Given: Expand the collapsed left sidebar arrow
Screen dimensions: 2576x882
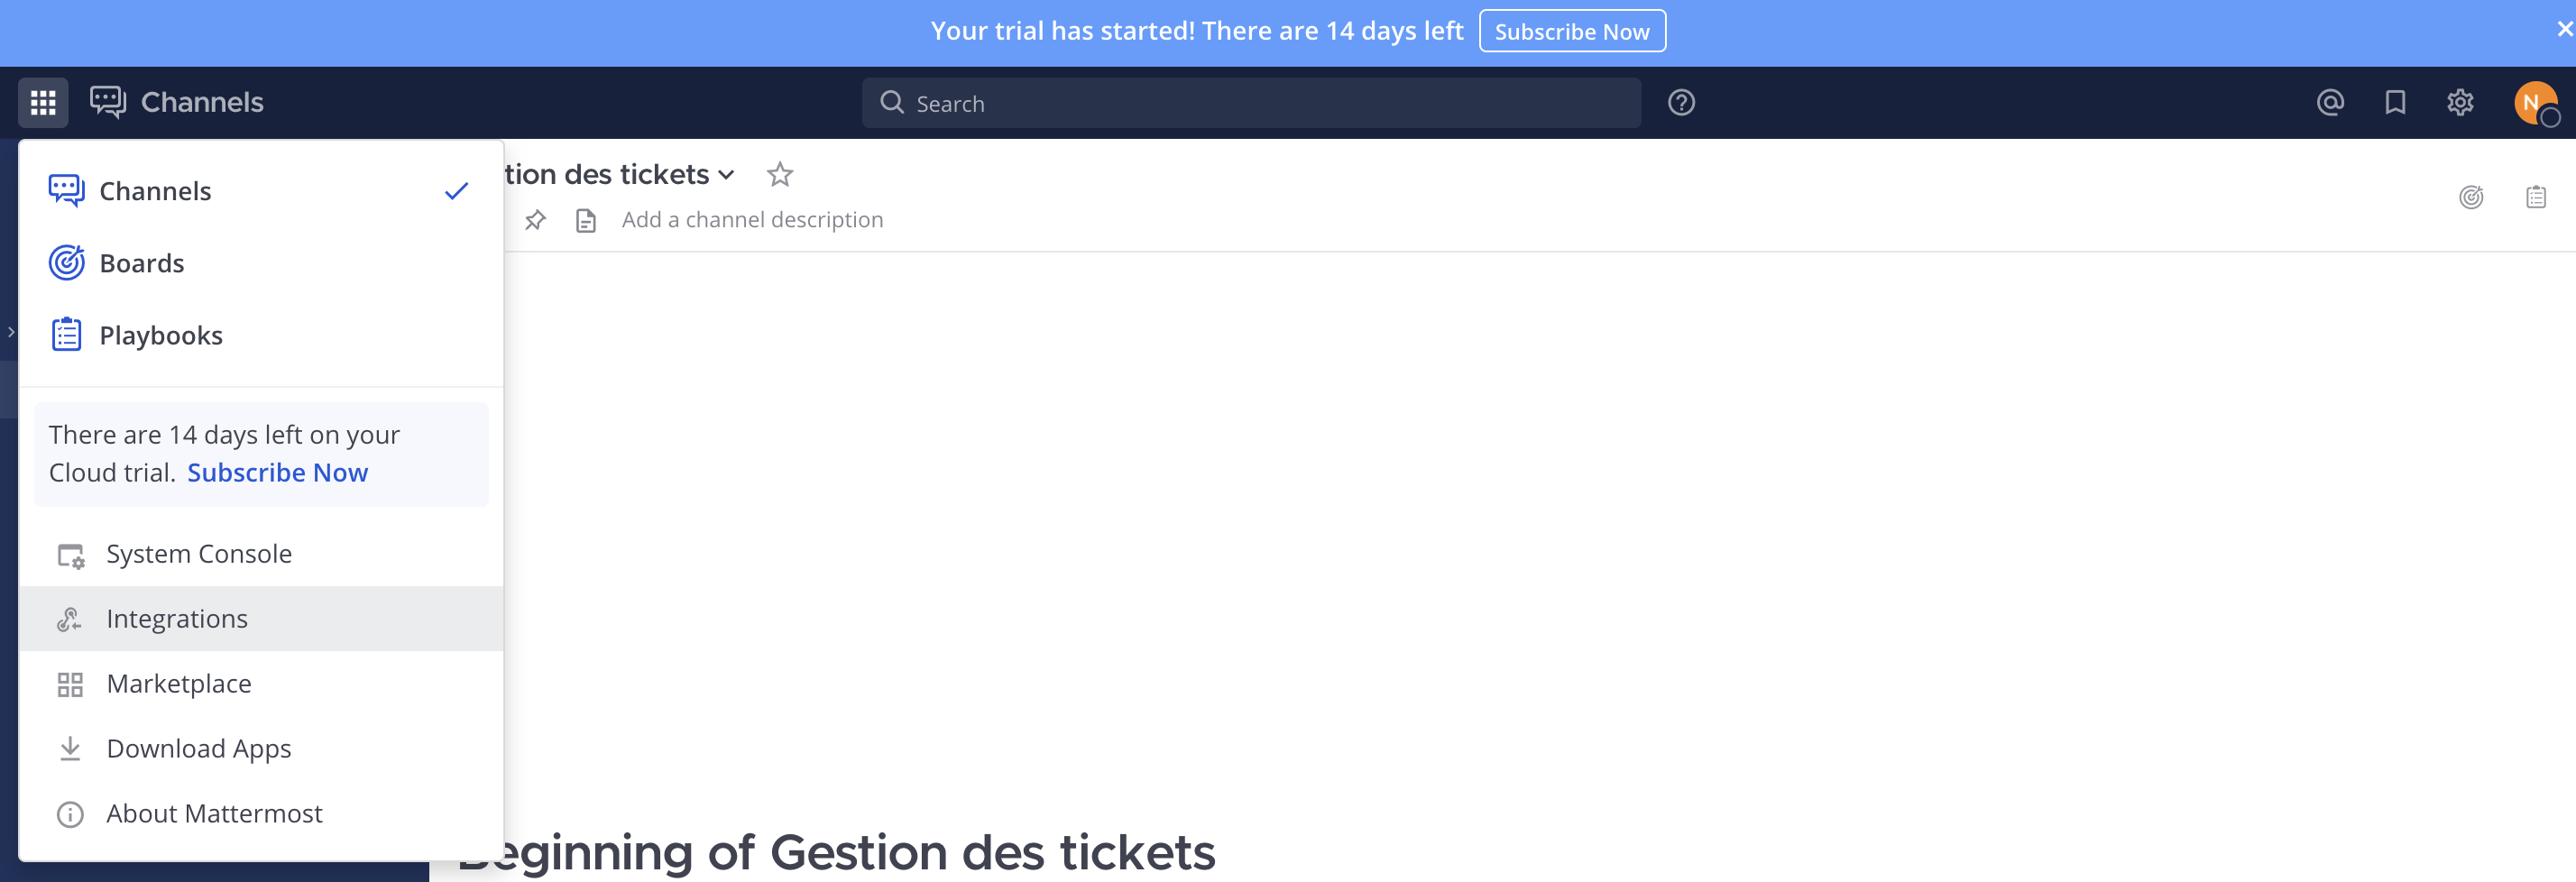Looking at the screenshot, I should (10, 332).
